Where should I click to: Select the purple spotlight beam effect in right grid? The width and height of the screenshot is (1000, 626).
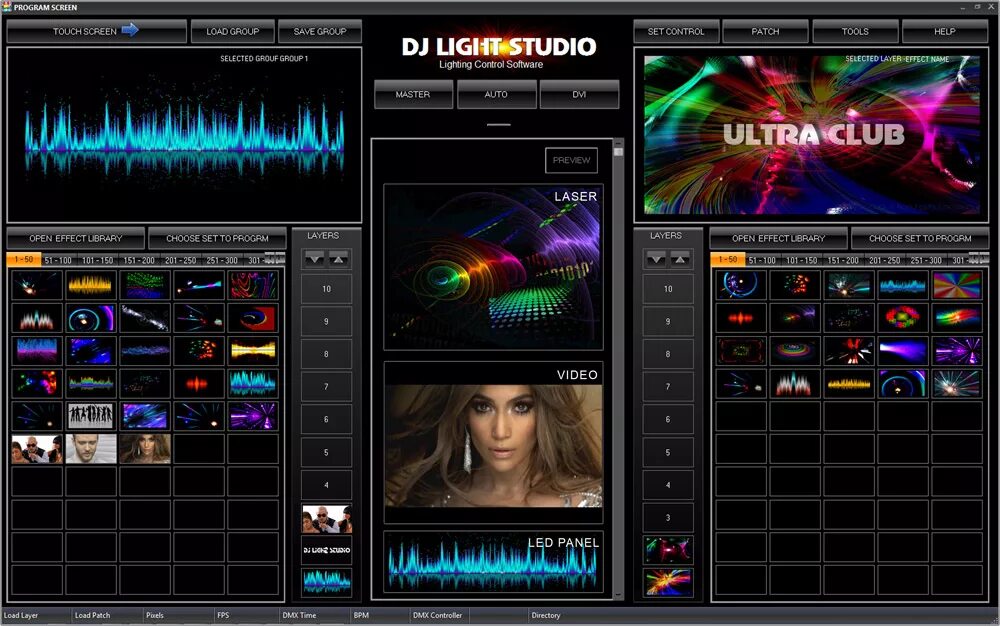coord(902,351)
